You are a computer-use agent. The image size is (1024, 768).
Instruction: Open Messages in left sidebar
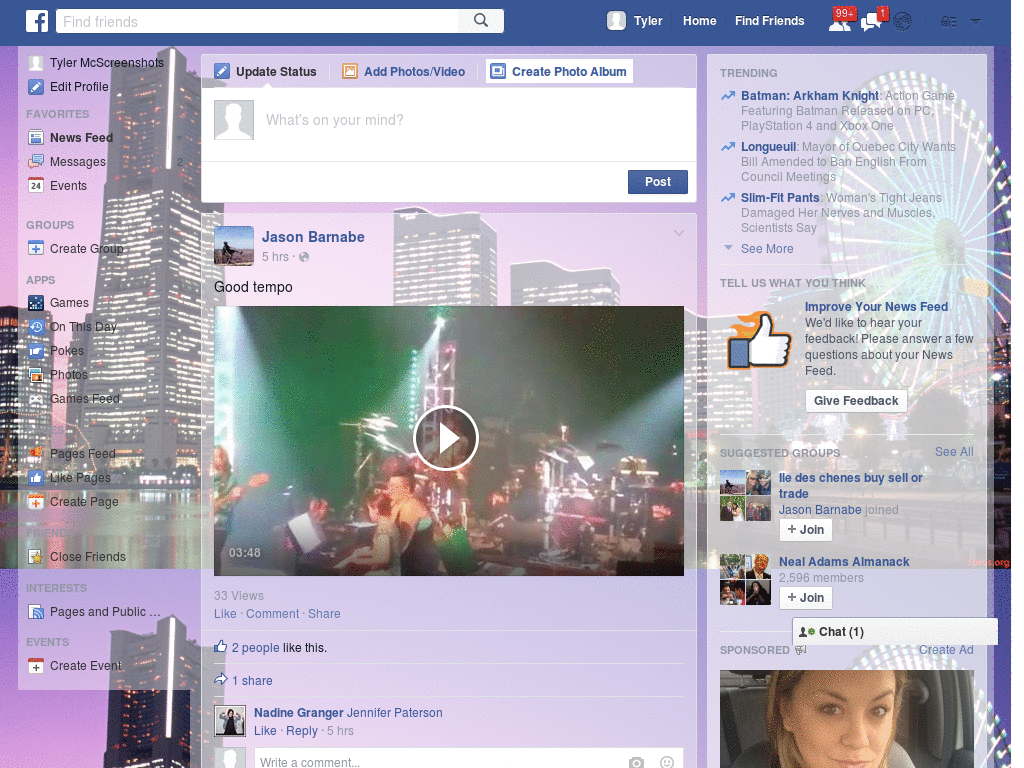(78, 162)
